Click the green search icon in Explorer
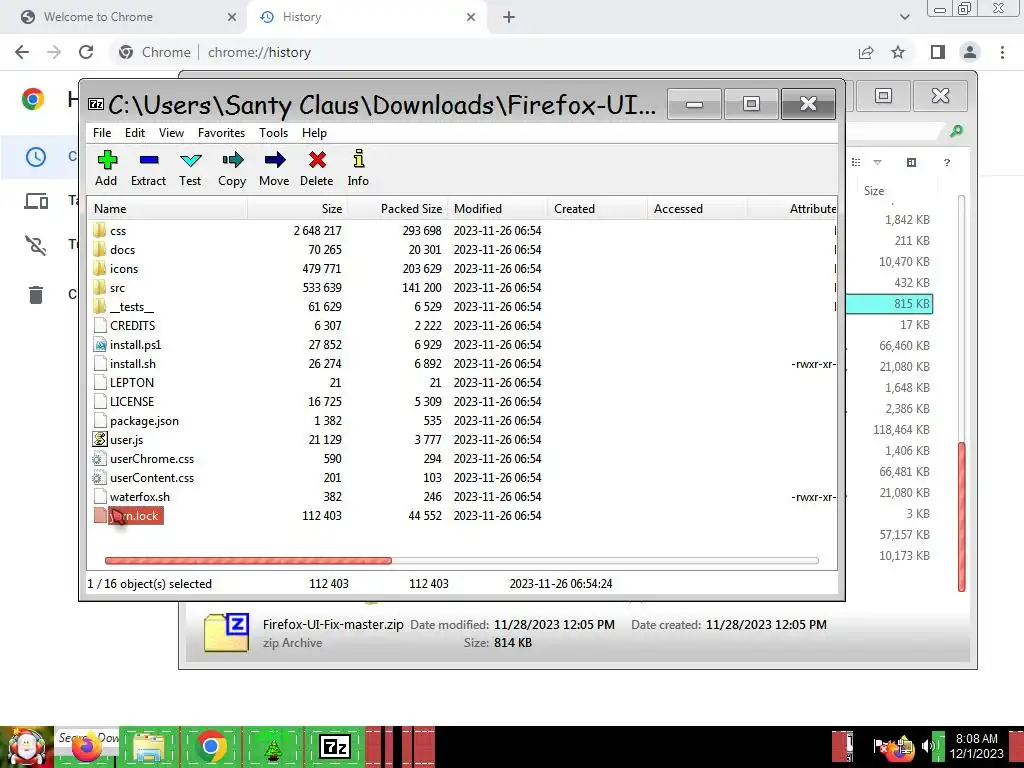 point(956,131)
